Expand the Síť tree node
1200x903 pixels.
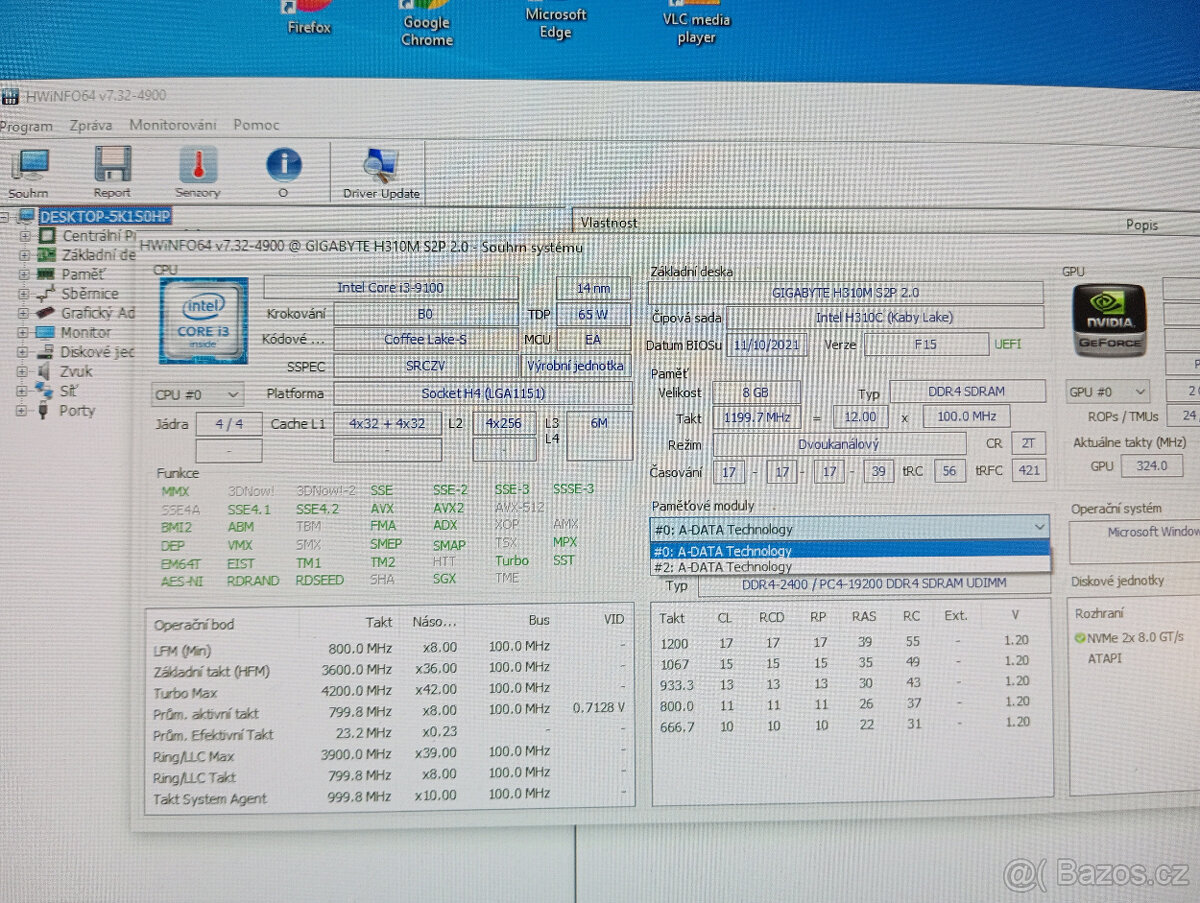pyautogui.click(x=23, y=391)
